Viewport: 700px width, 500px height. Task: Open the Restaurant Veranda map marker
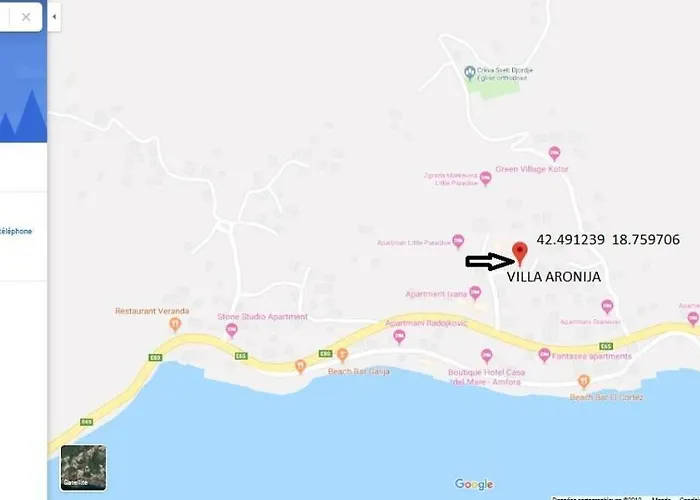[175, 325]
